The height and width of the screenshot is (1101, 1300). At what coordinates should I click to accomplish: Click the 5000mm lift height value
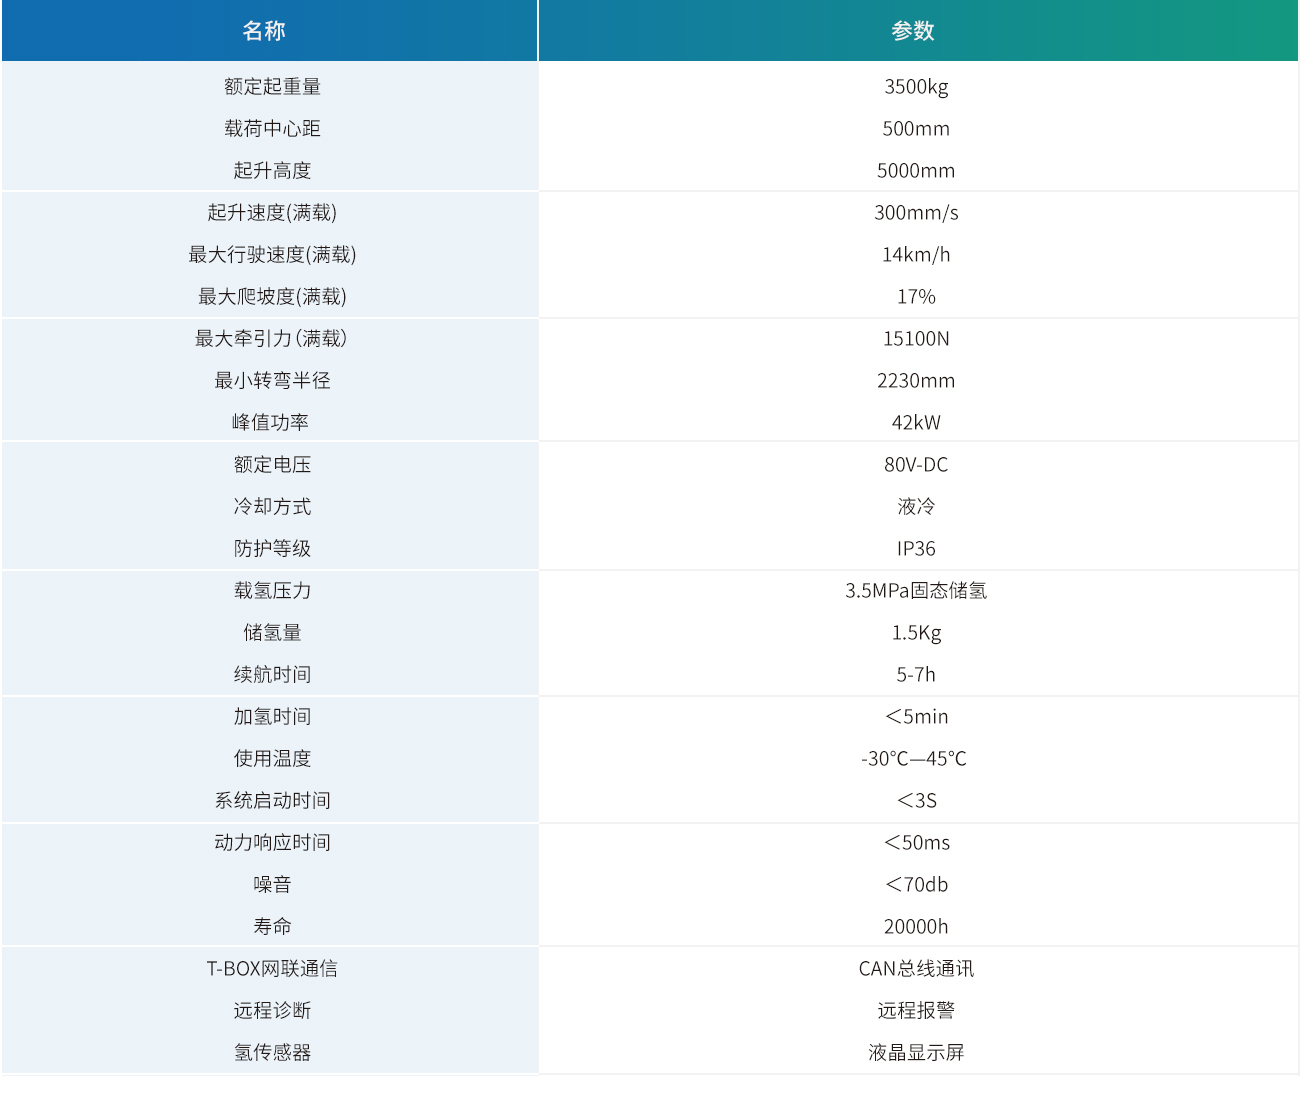(916, 171)
